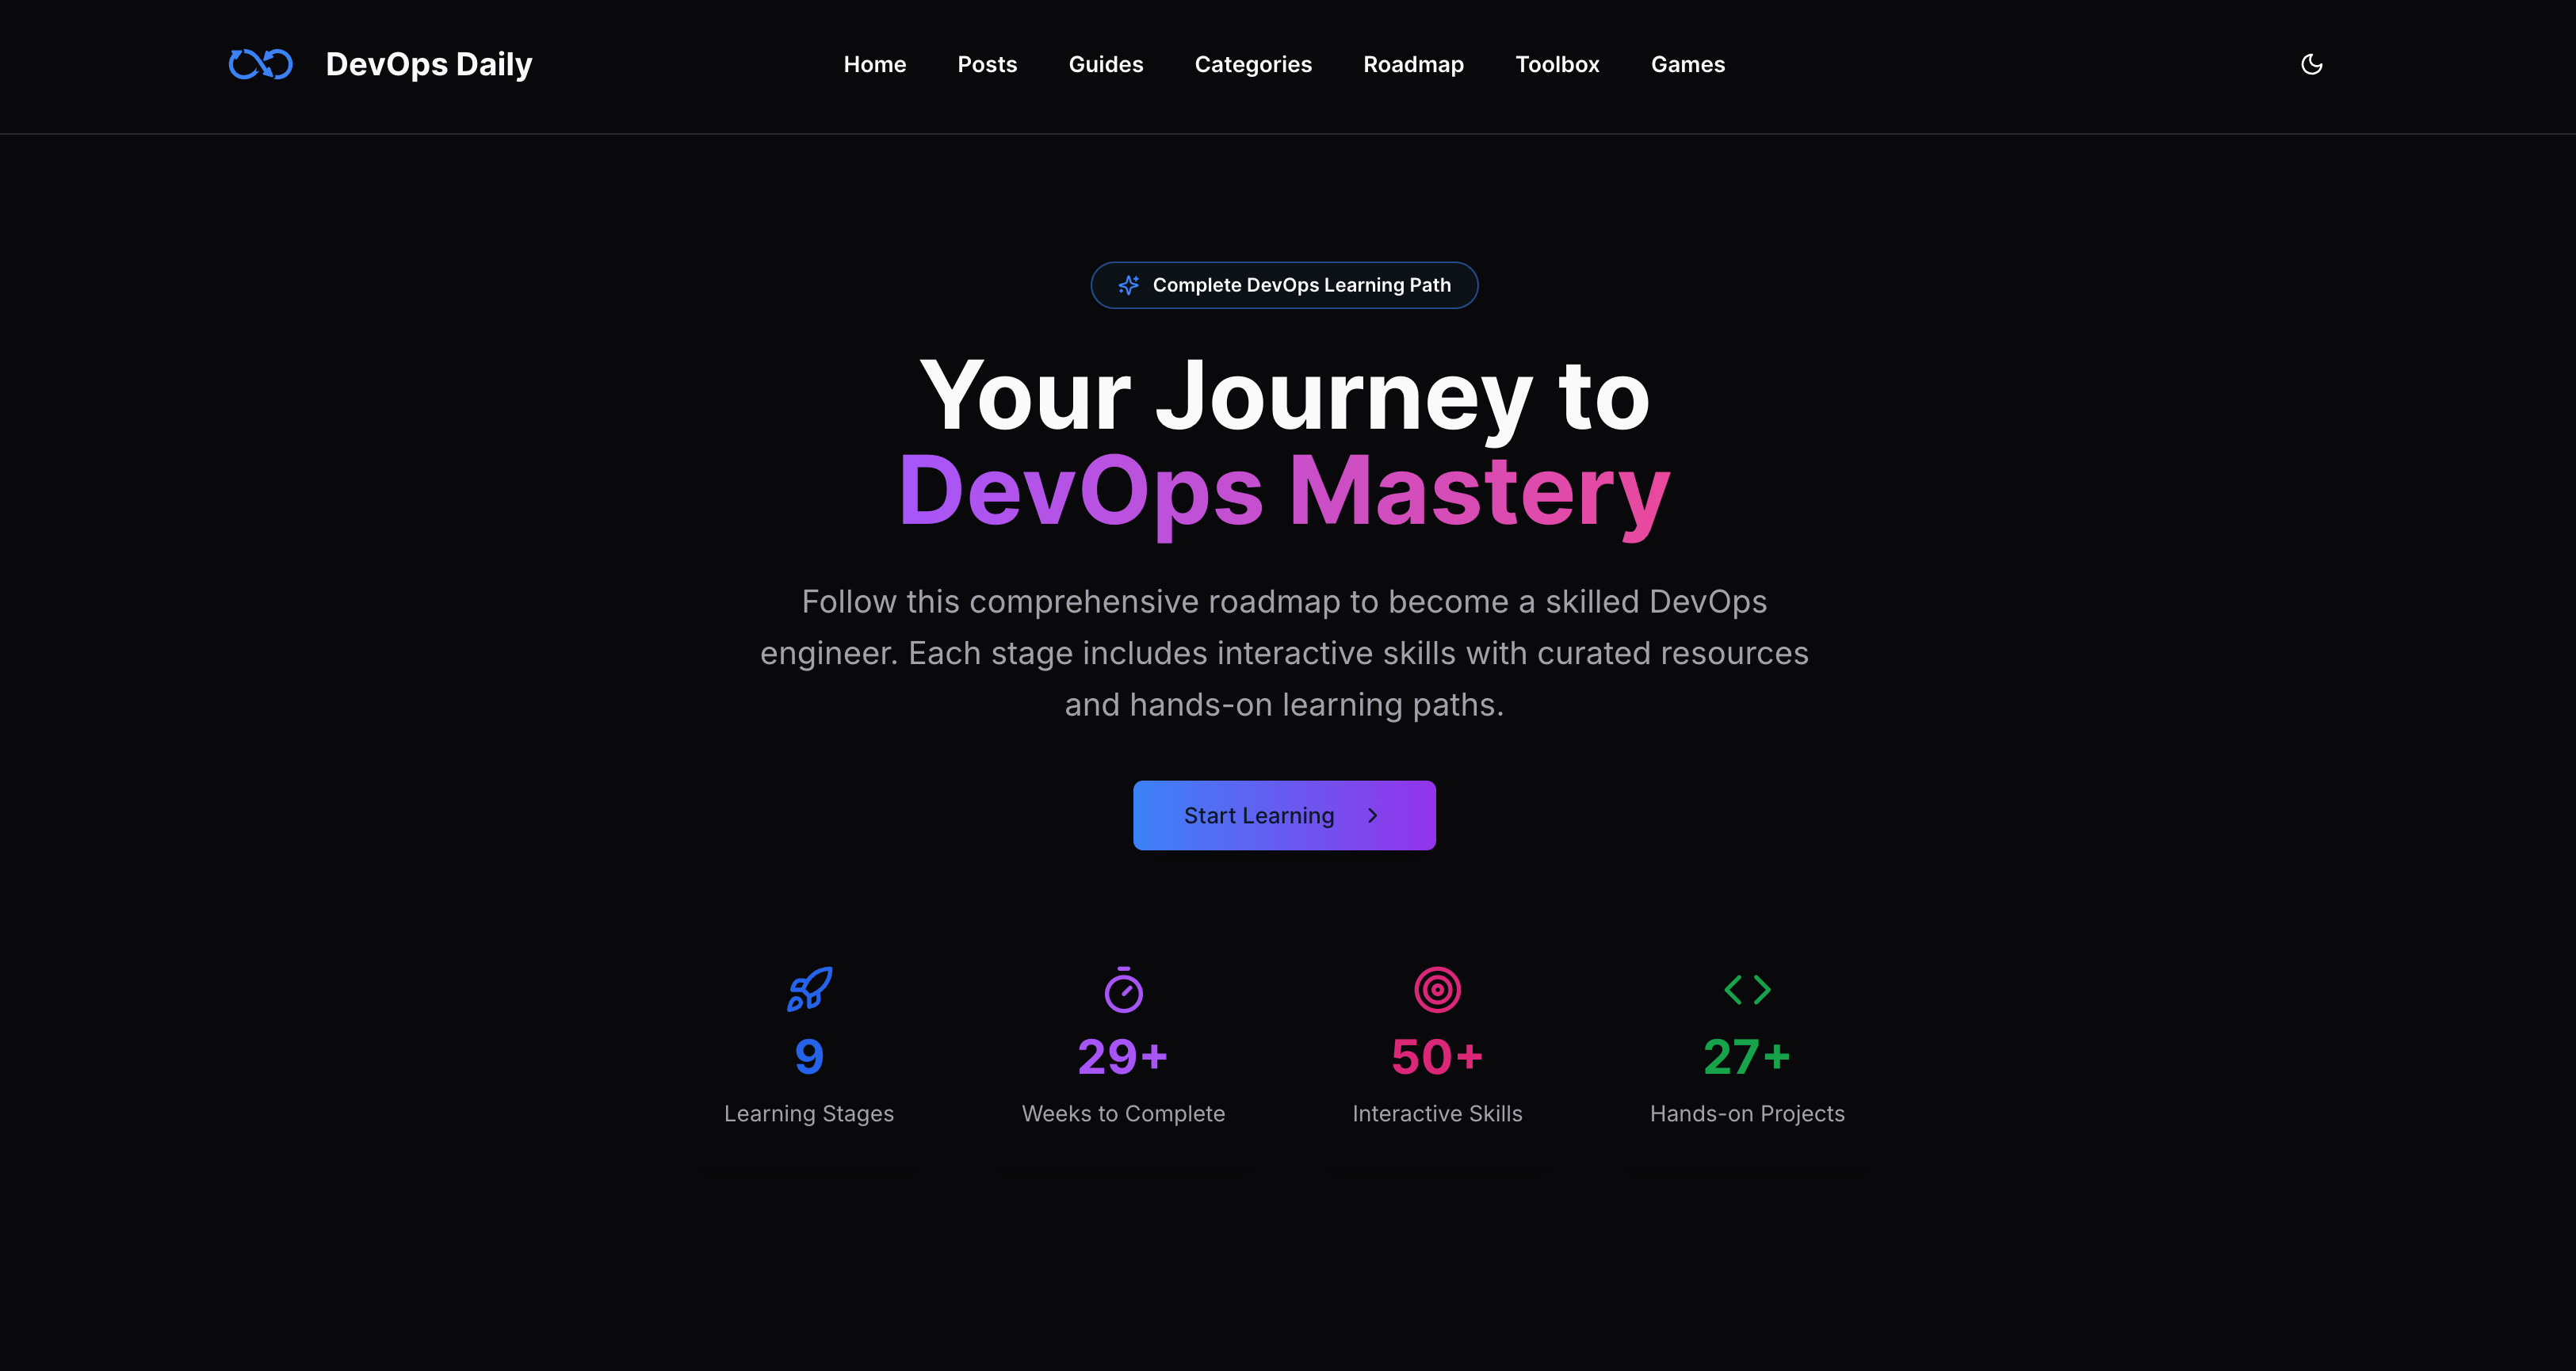2576x1371 pixels.
Task: Click the code brackets icon above Hands-on Projects
Action: click(1747, 990)
